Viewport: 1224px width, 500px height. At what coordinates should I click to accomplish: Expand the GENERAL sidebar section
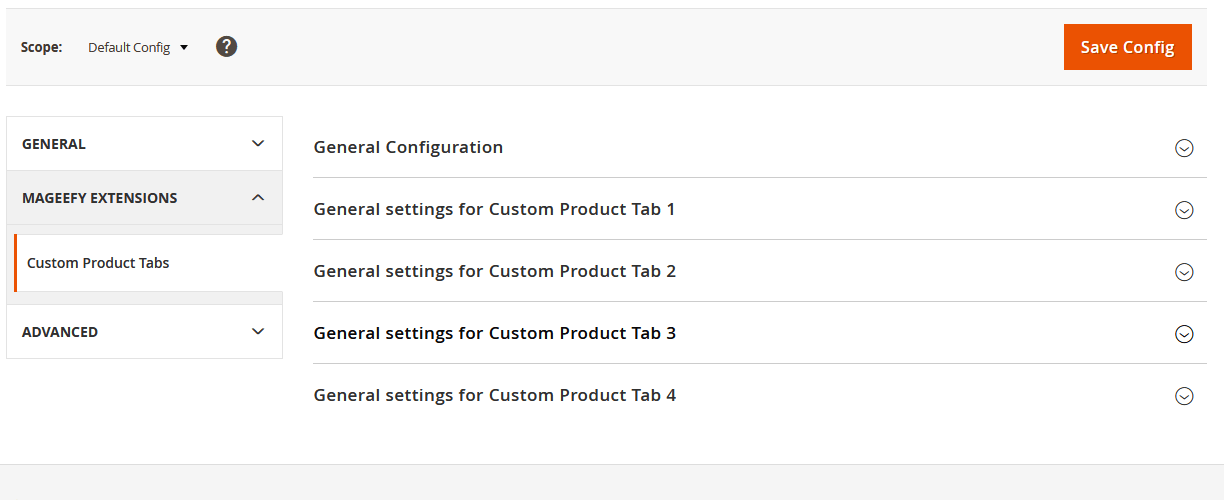(54, 144)
